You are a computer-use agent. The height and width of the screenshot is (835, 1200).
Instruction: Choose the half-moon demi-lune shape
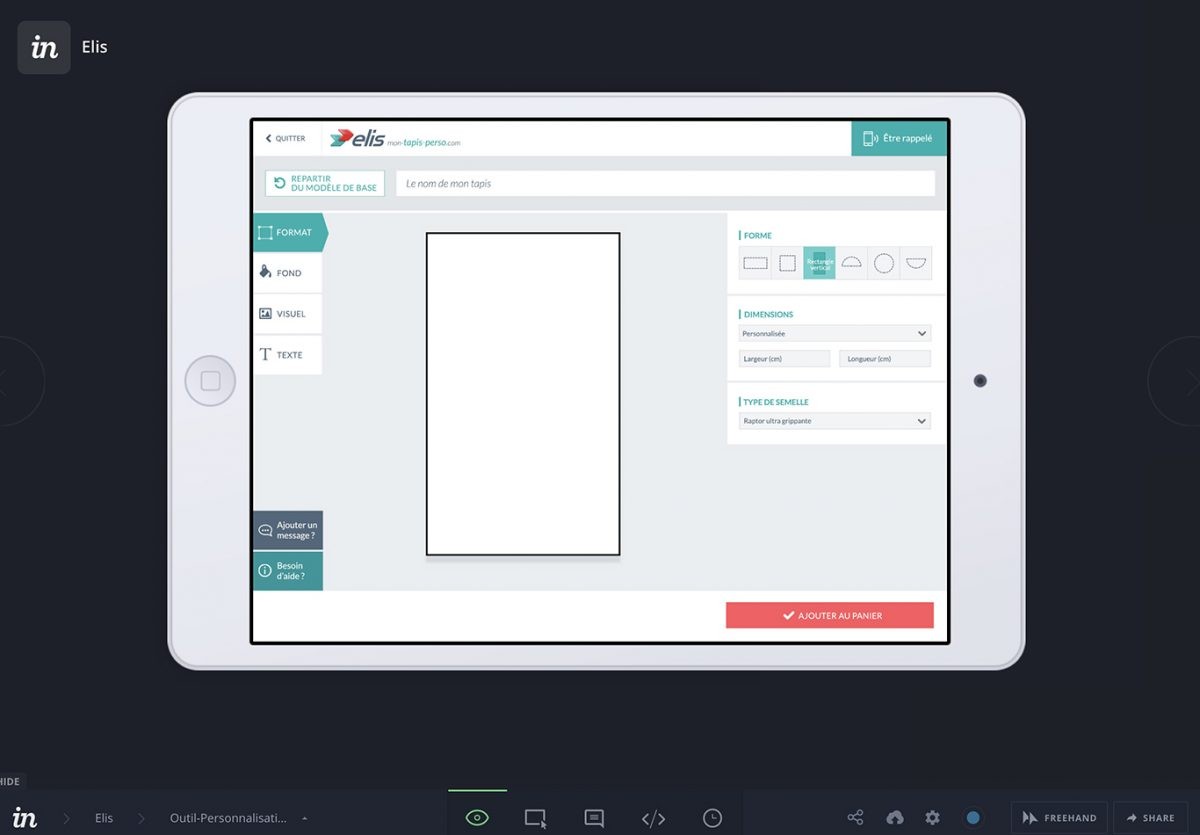pos(851,262)
